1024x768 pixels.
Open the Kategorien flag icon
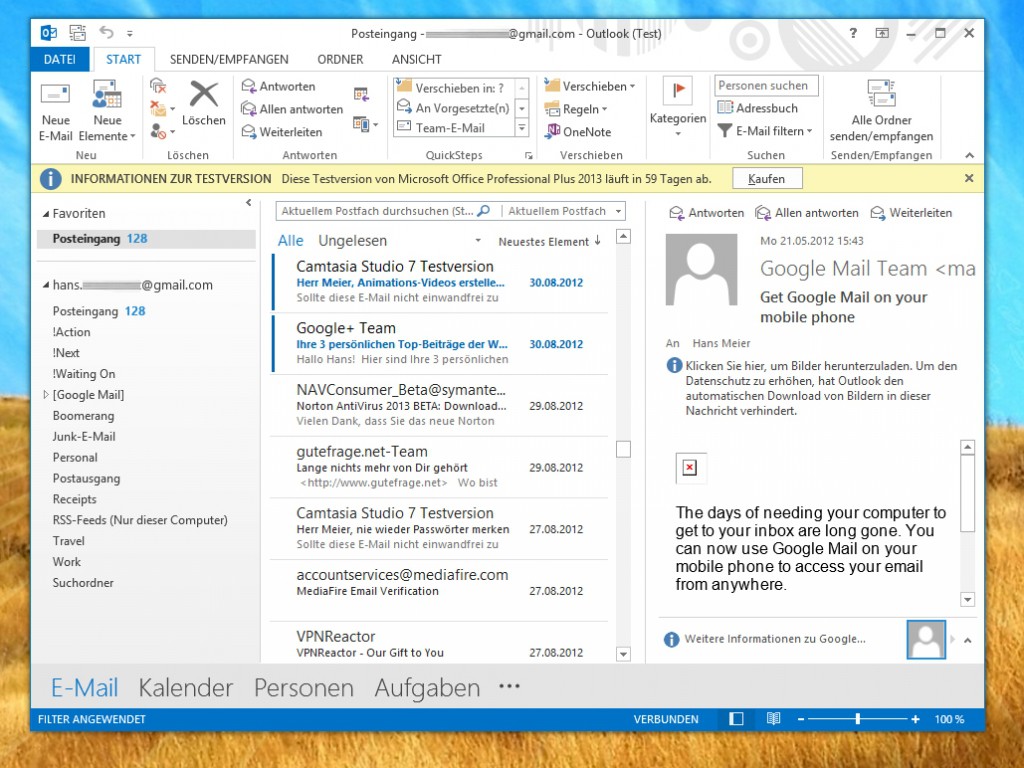point(677,91)
